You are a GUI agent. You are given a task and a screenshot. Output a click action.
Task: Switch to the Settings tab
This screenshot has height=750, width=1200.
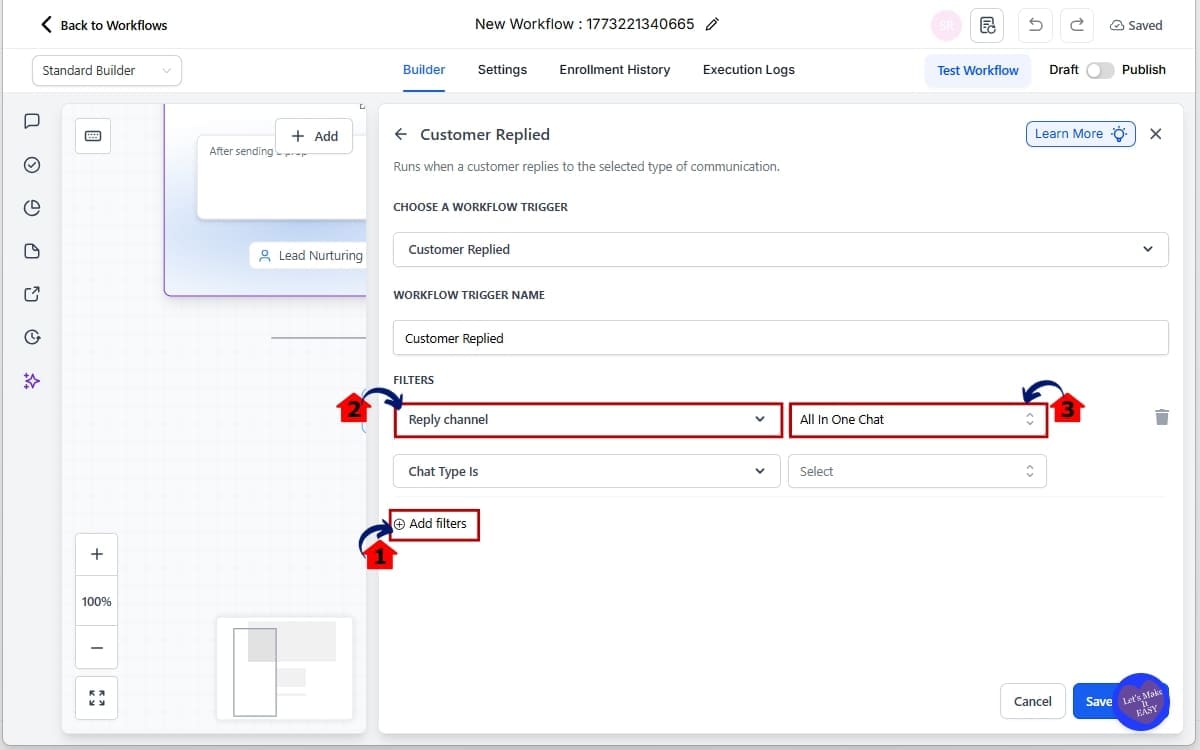502,70
